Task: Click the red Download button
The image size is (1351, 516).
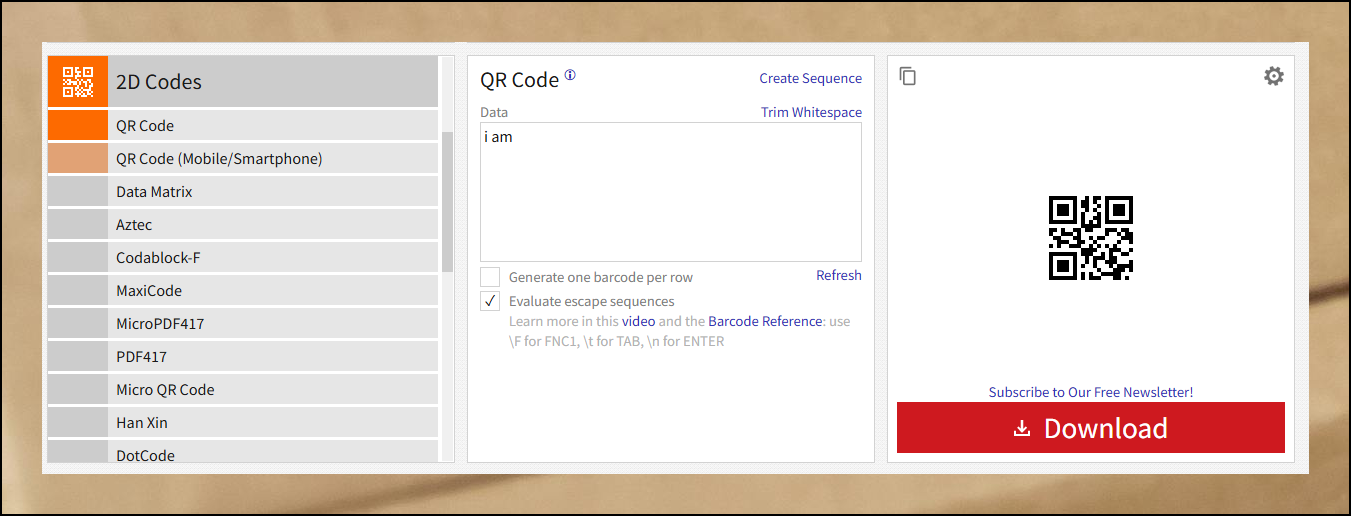Action: point(1091,428)
